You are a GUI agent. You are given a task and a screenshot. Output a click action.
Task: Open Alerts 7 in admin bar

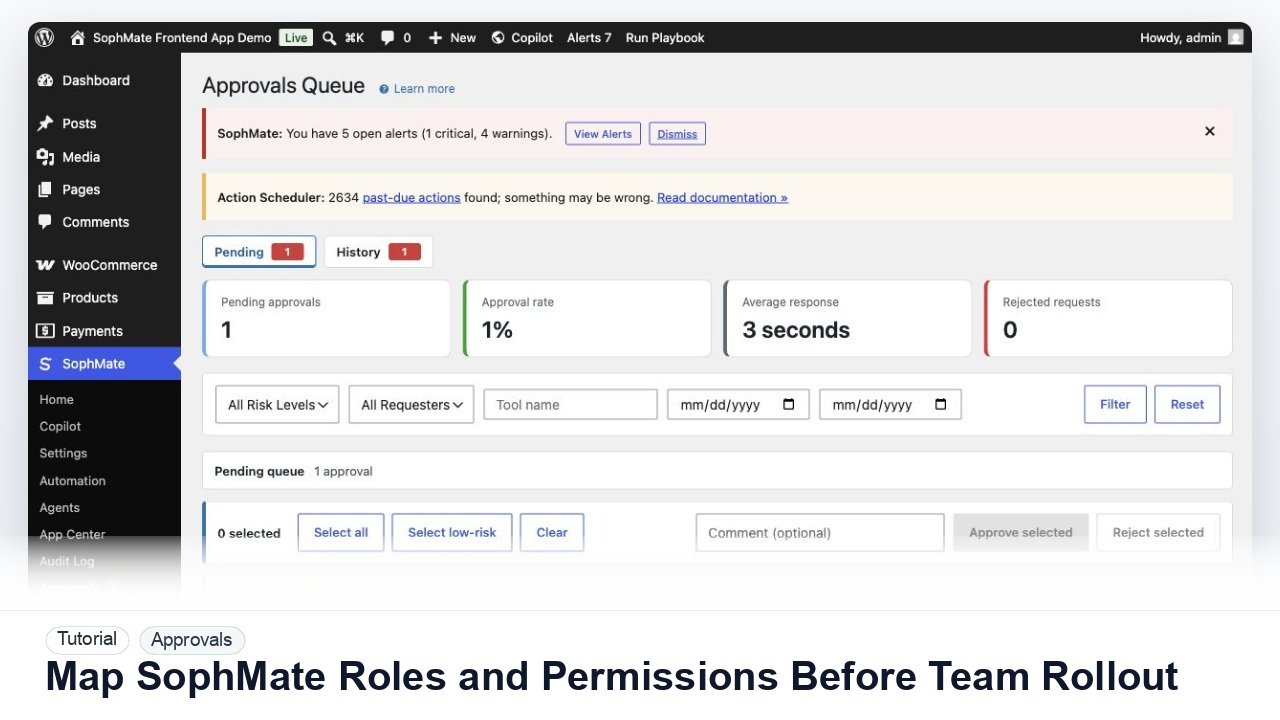589,38
